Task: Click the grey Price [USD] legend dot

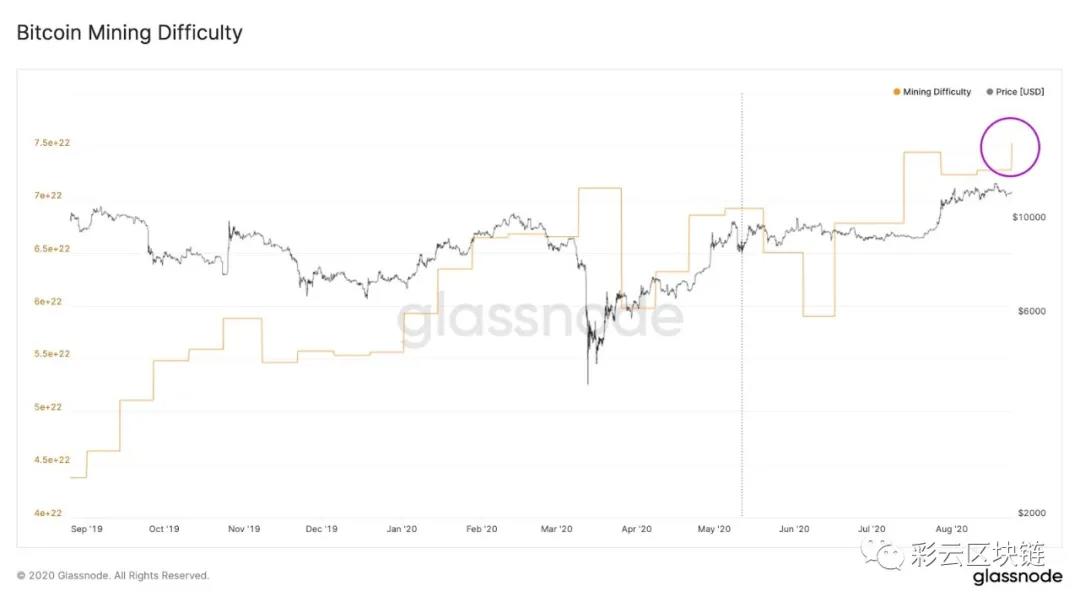Action: [989, 92]
